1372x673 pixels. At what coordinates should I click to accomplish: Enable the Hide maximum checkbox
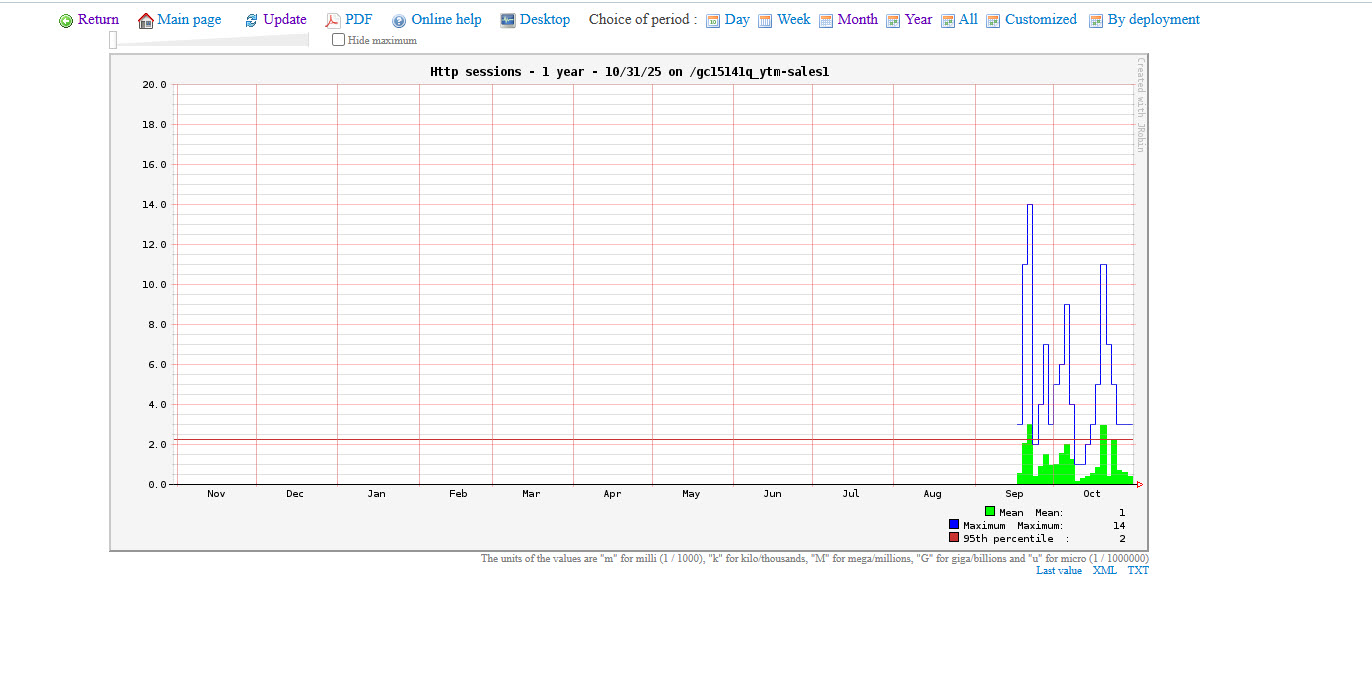coord(339,40)
